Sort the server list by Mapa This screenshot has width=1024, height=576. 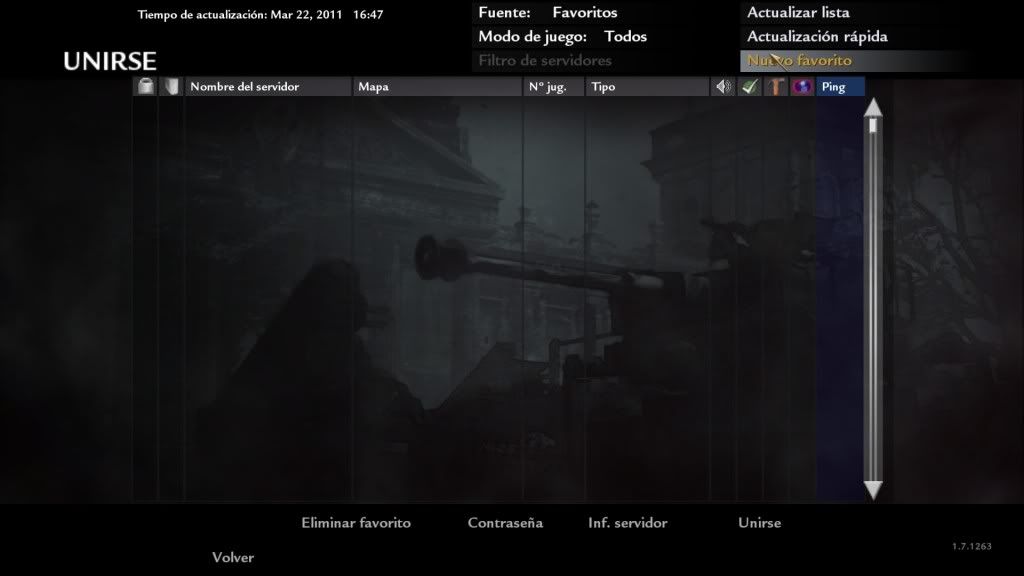click(438, 86)
